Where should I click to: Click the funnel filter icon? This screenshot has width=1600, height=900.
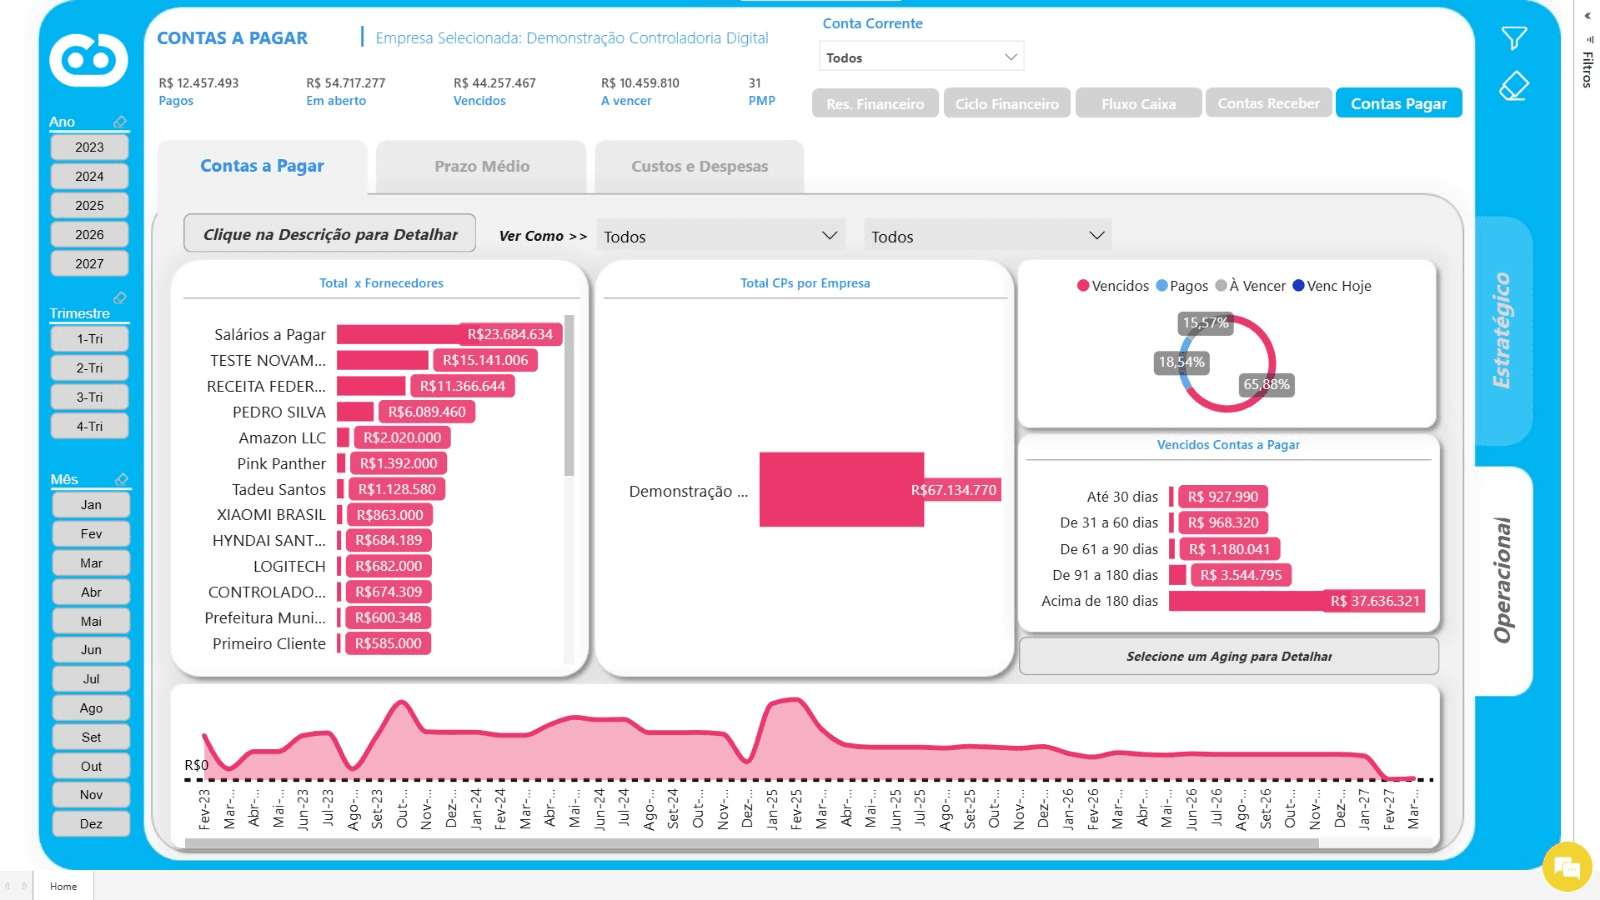(x=1514, y=38)
